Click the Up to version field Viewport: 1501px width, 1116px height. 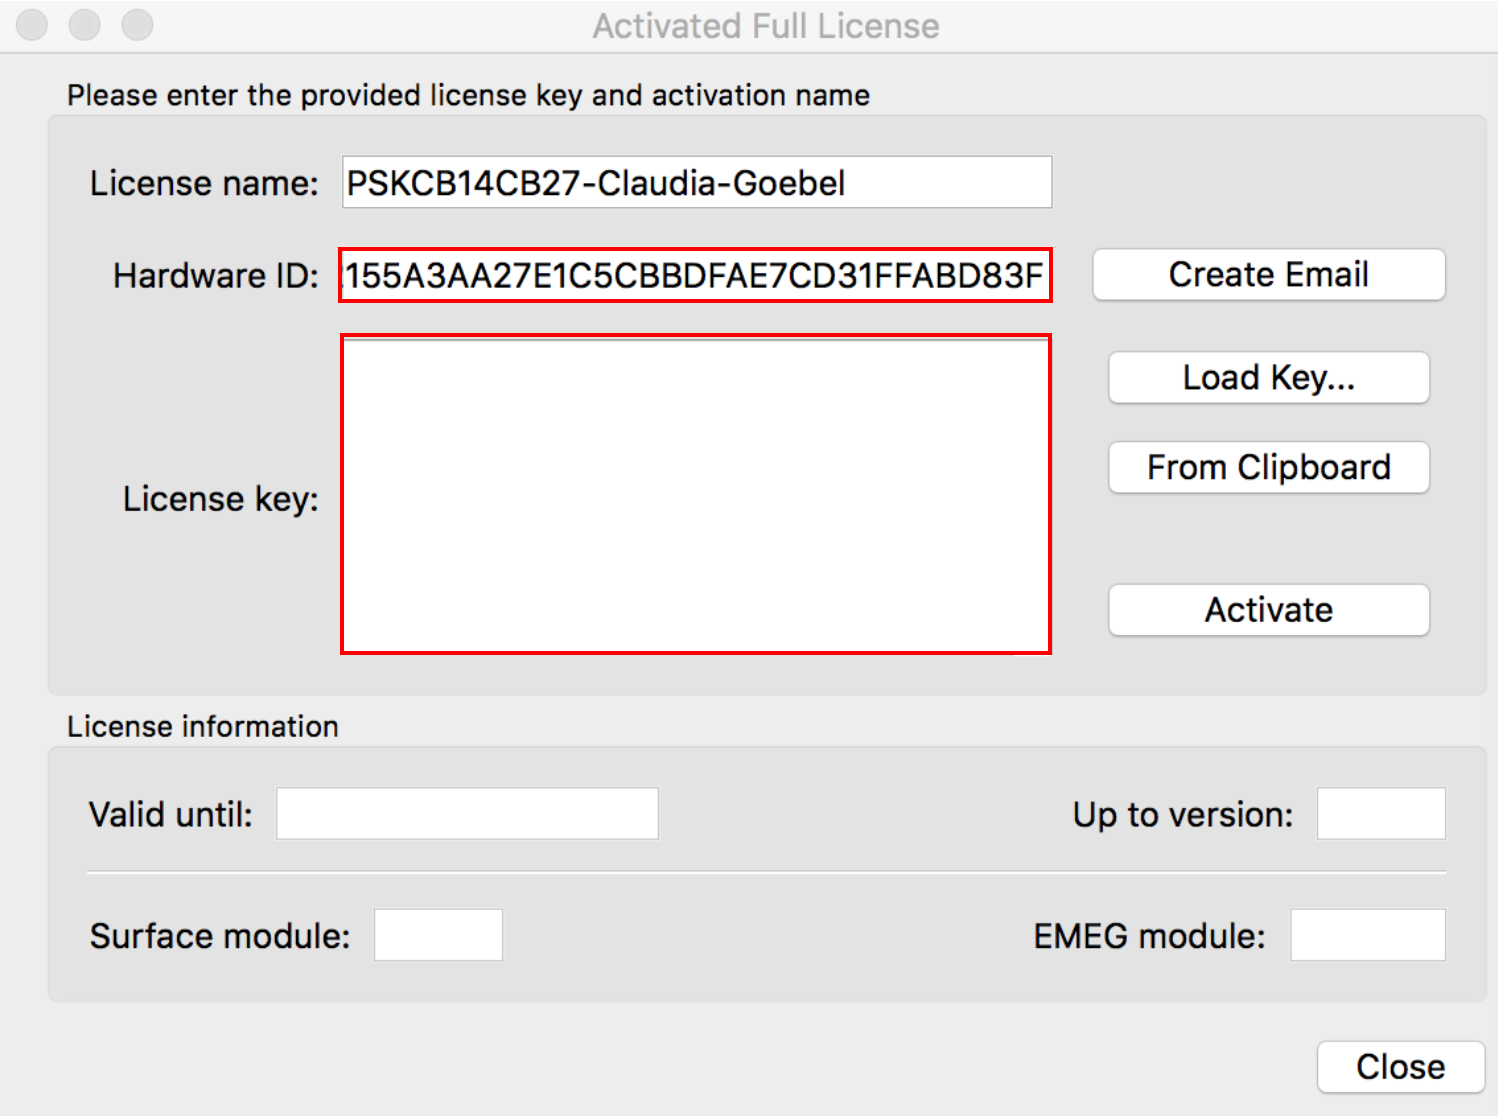coord(1380,814)
